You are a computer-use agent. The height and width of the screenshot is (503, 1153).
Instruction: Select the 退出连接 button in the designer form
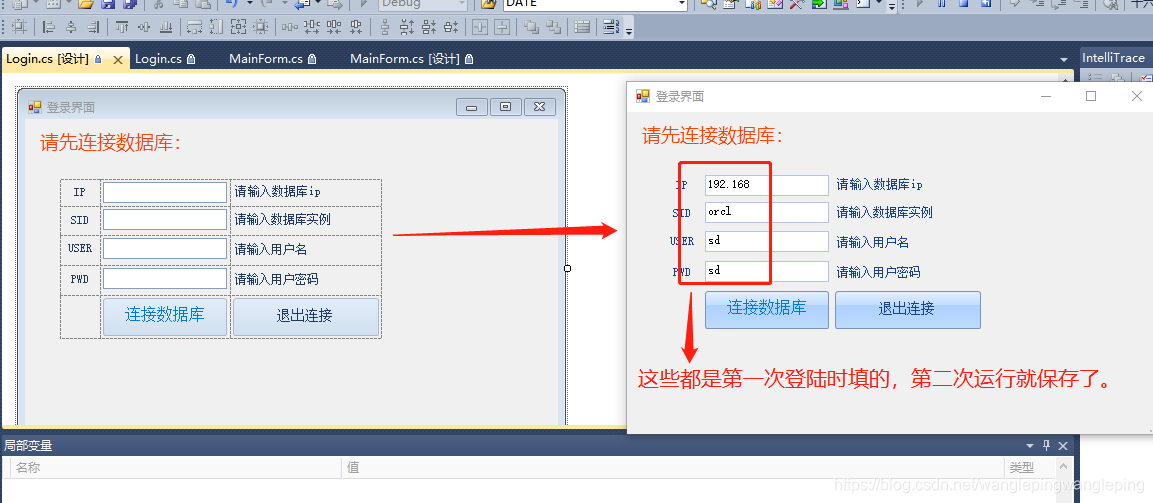(306, 317)
